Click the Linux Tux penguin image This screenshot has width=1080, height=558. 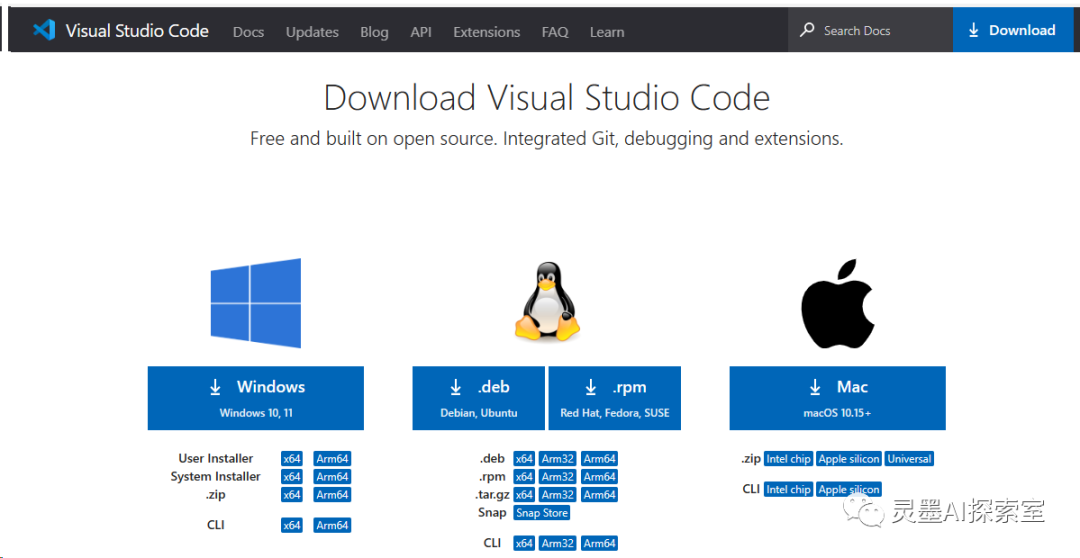(547, 301)
